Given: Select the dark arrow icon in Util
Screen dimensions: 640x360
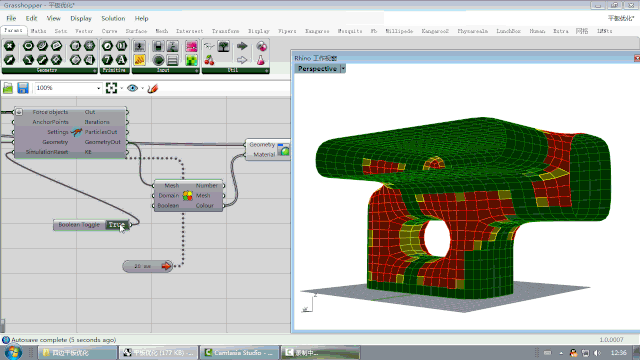Looking at the screenshot, I should pyautogui.click(x=242, y=46).
